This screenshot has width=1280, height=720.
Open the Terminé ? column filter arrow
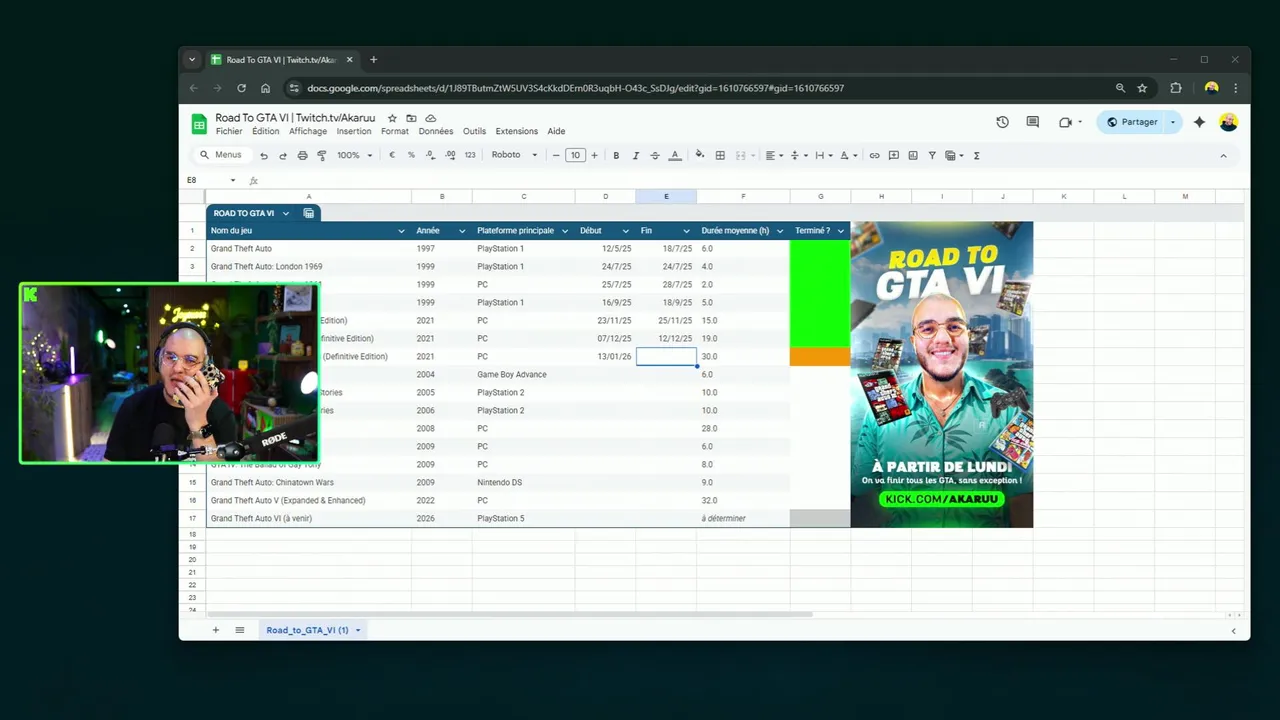click(841, 231)
